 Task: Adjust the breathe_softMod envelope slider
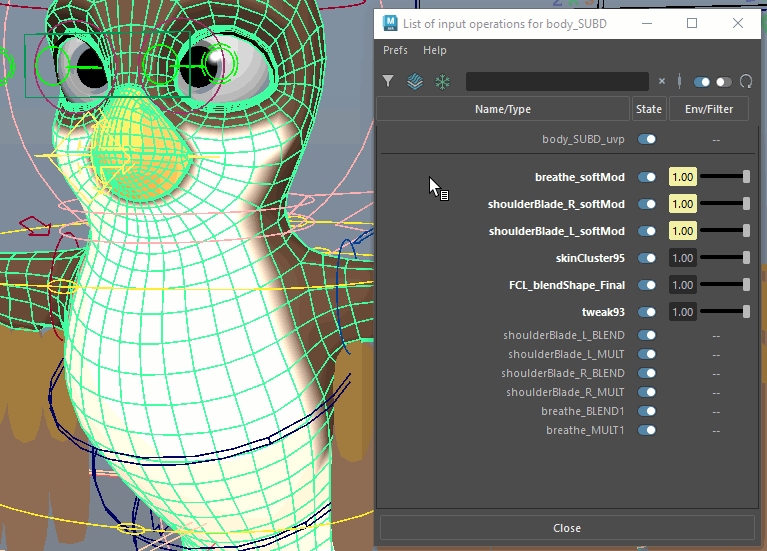click(725, 177)
